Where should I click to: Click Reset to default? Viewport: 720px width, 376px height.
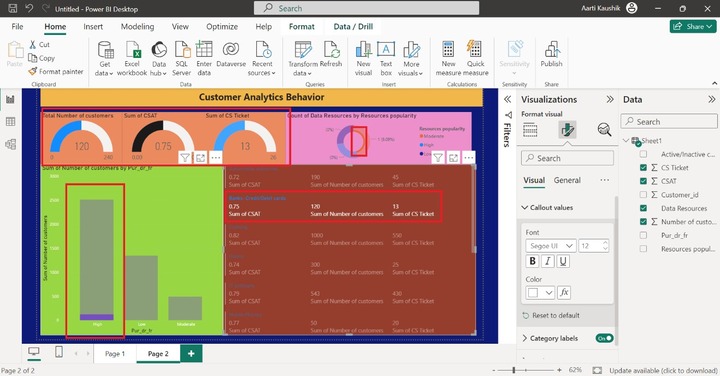pos(551,315)
